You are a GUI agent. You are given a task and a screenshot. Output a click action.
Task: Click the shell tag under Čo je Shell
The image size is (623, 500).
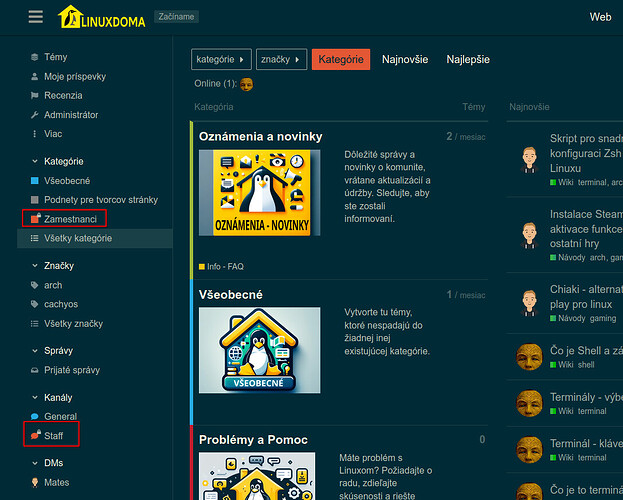click(586, 365)
